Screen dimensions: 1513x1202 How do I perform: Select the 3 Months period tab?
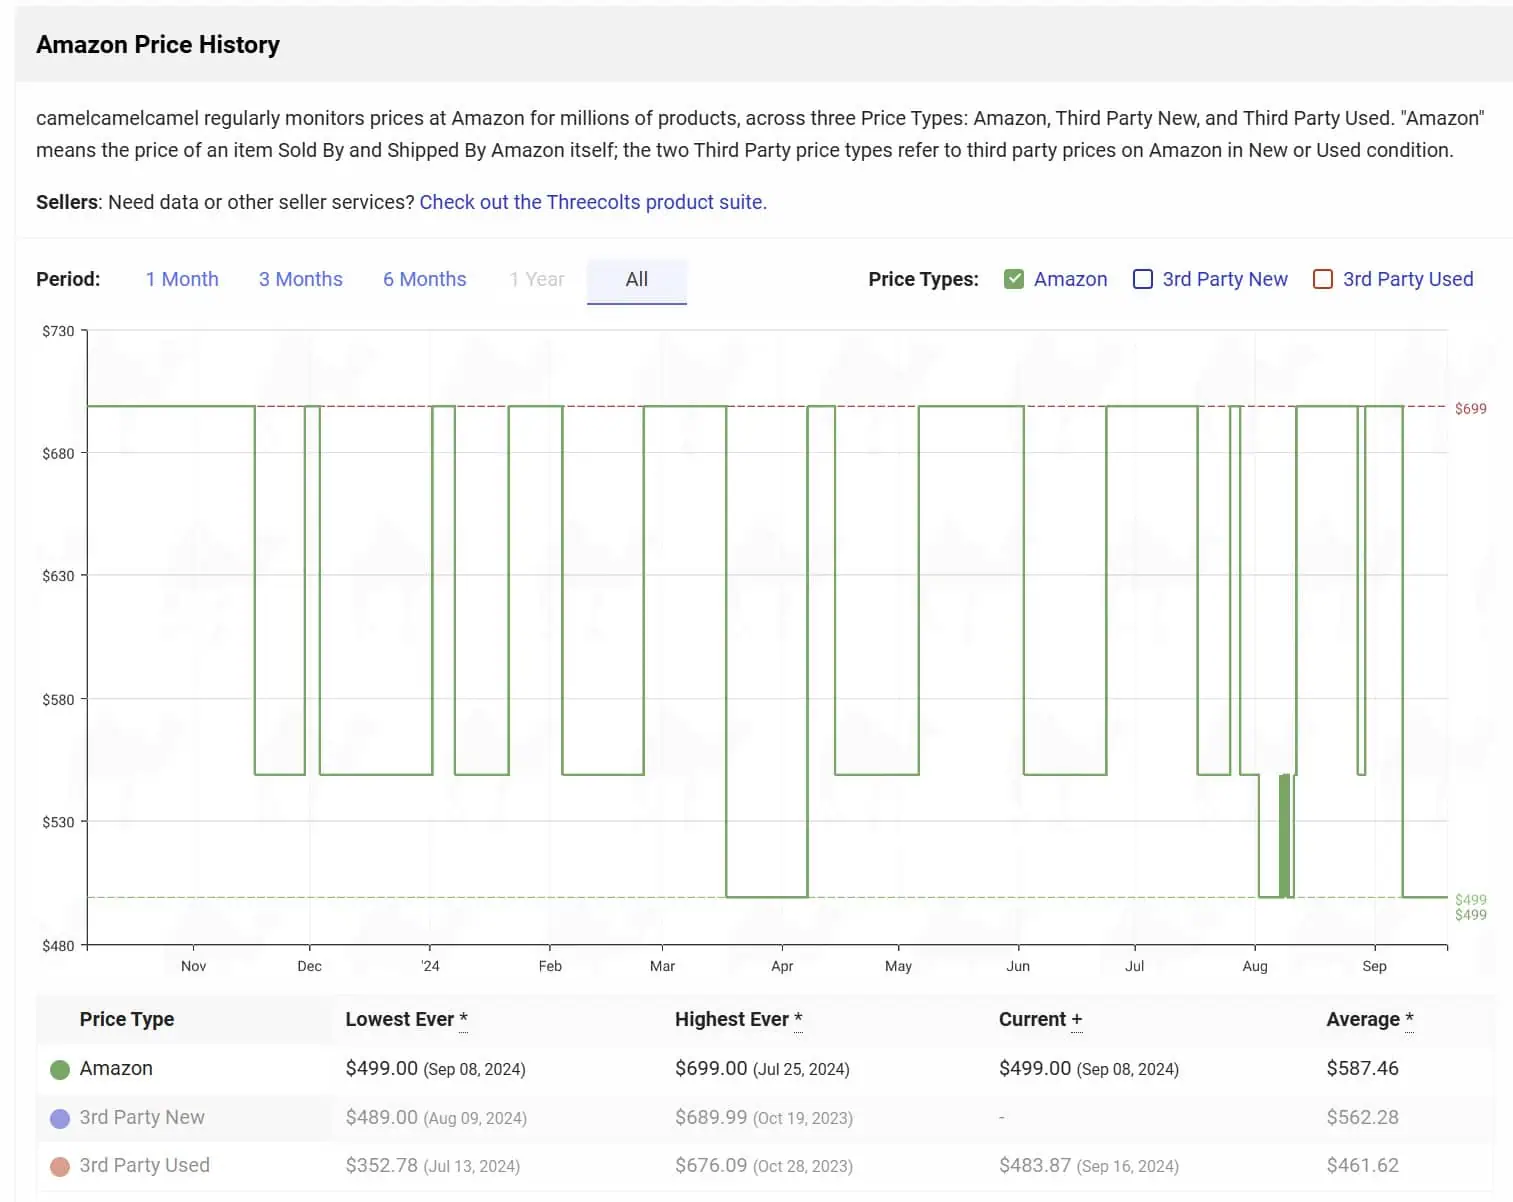click(x=300, y=279)
